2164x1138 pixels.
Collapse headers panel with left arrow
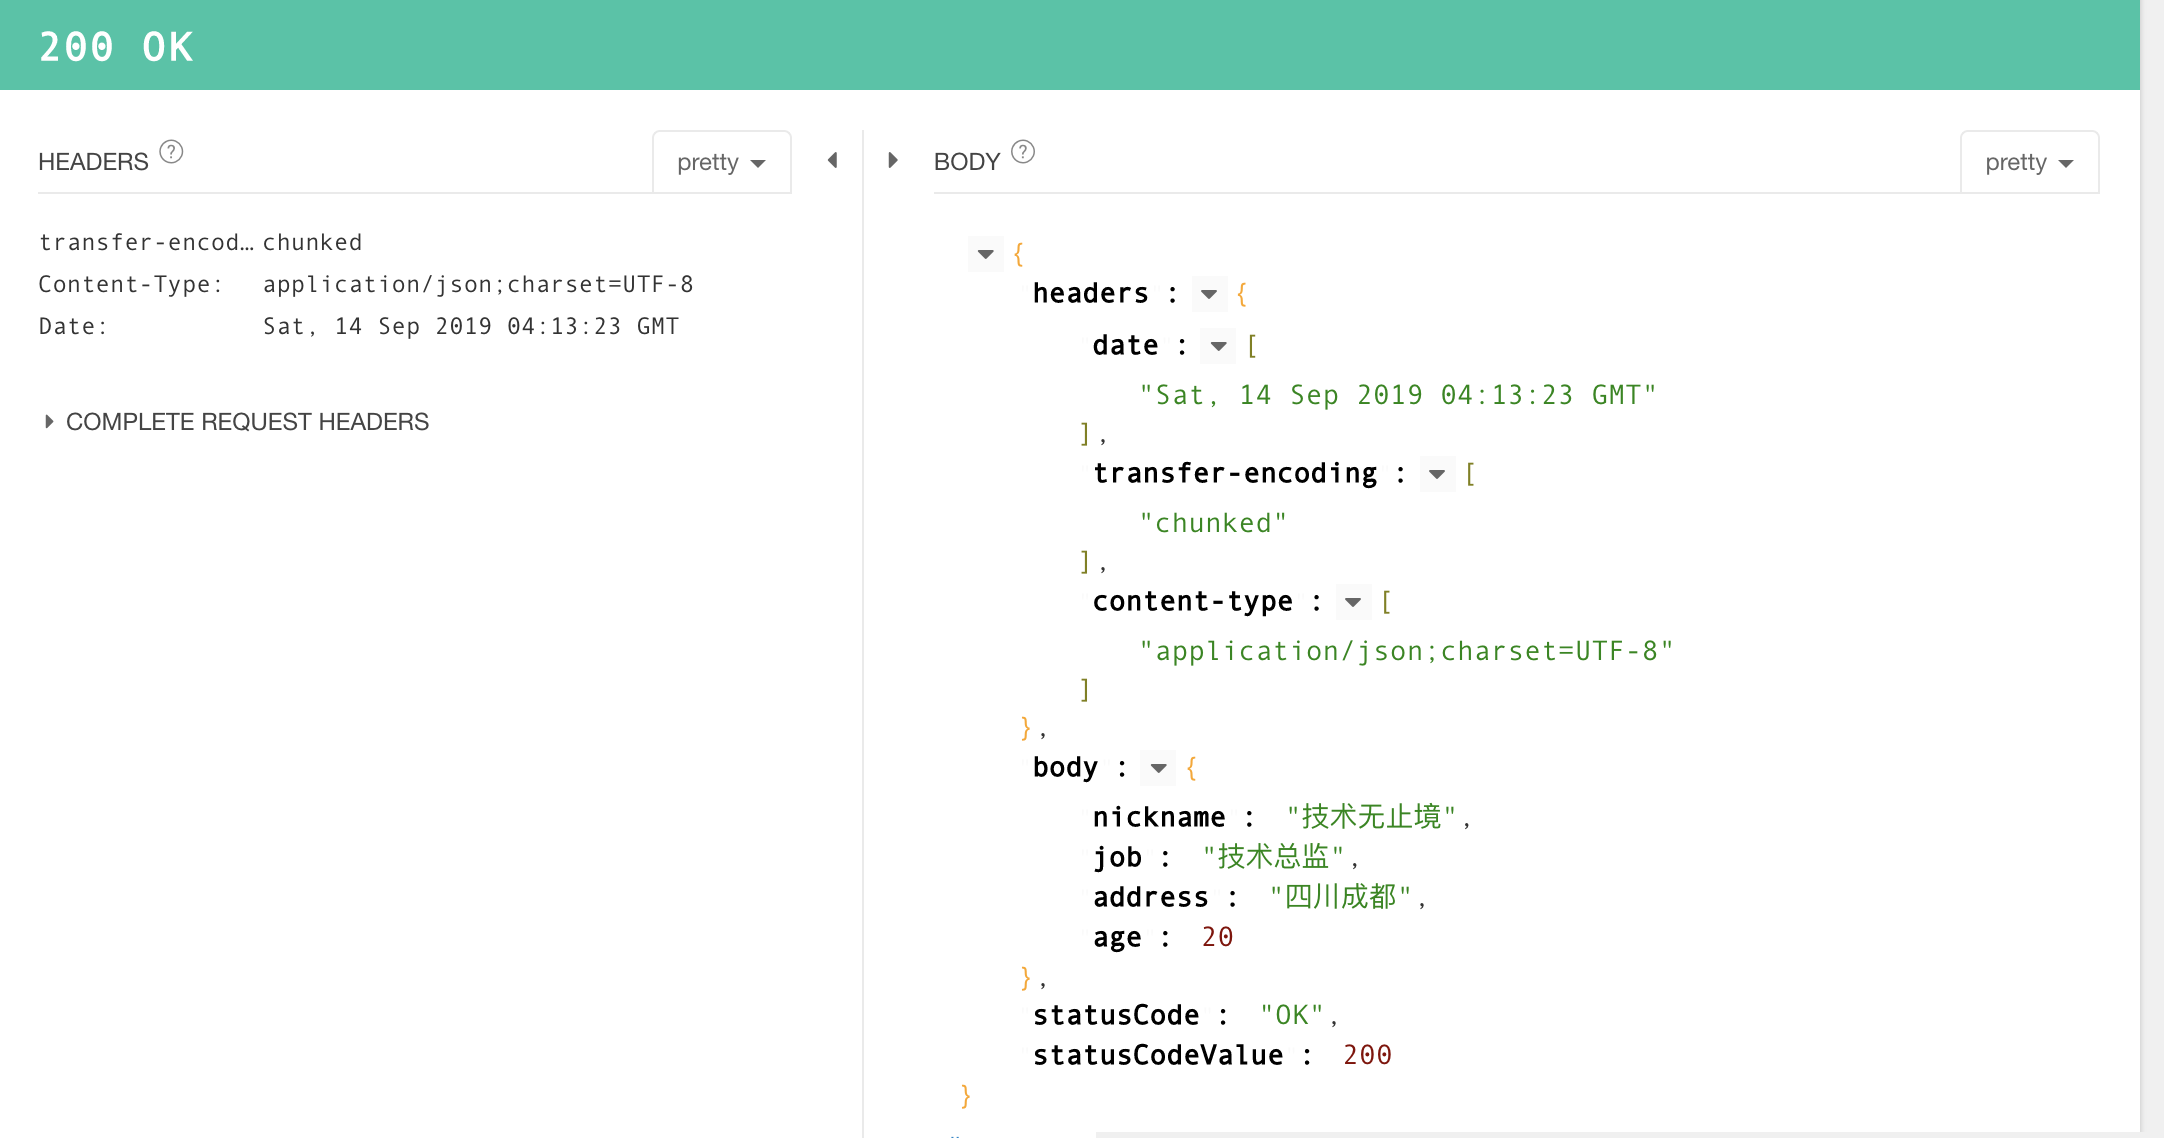(x=833, y=160)
